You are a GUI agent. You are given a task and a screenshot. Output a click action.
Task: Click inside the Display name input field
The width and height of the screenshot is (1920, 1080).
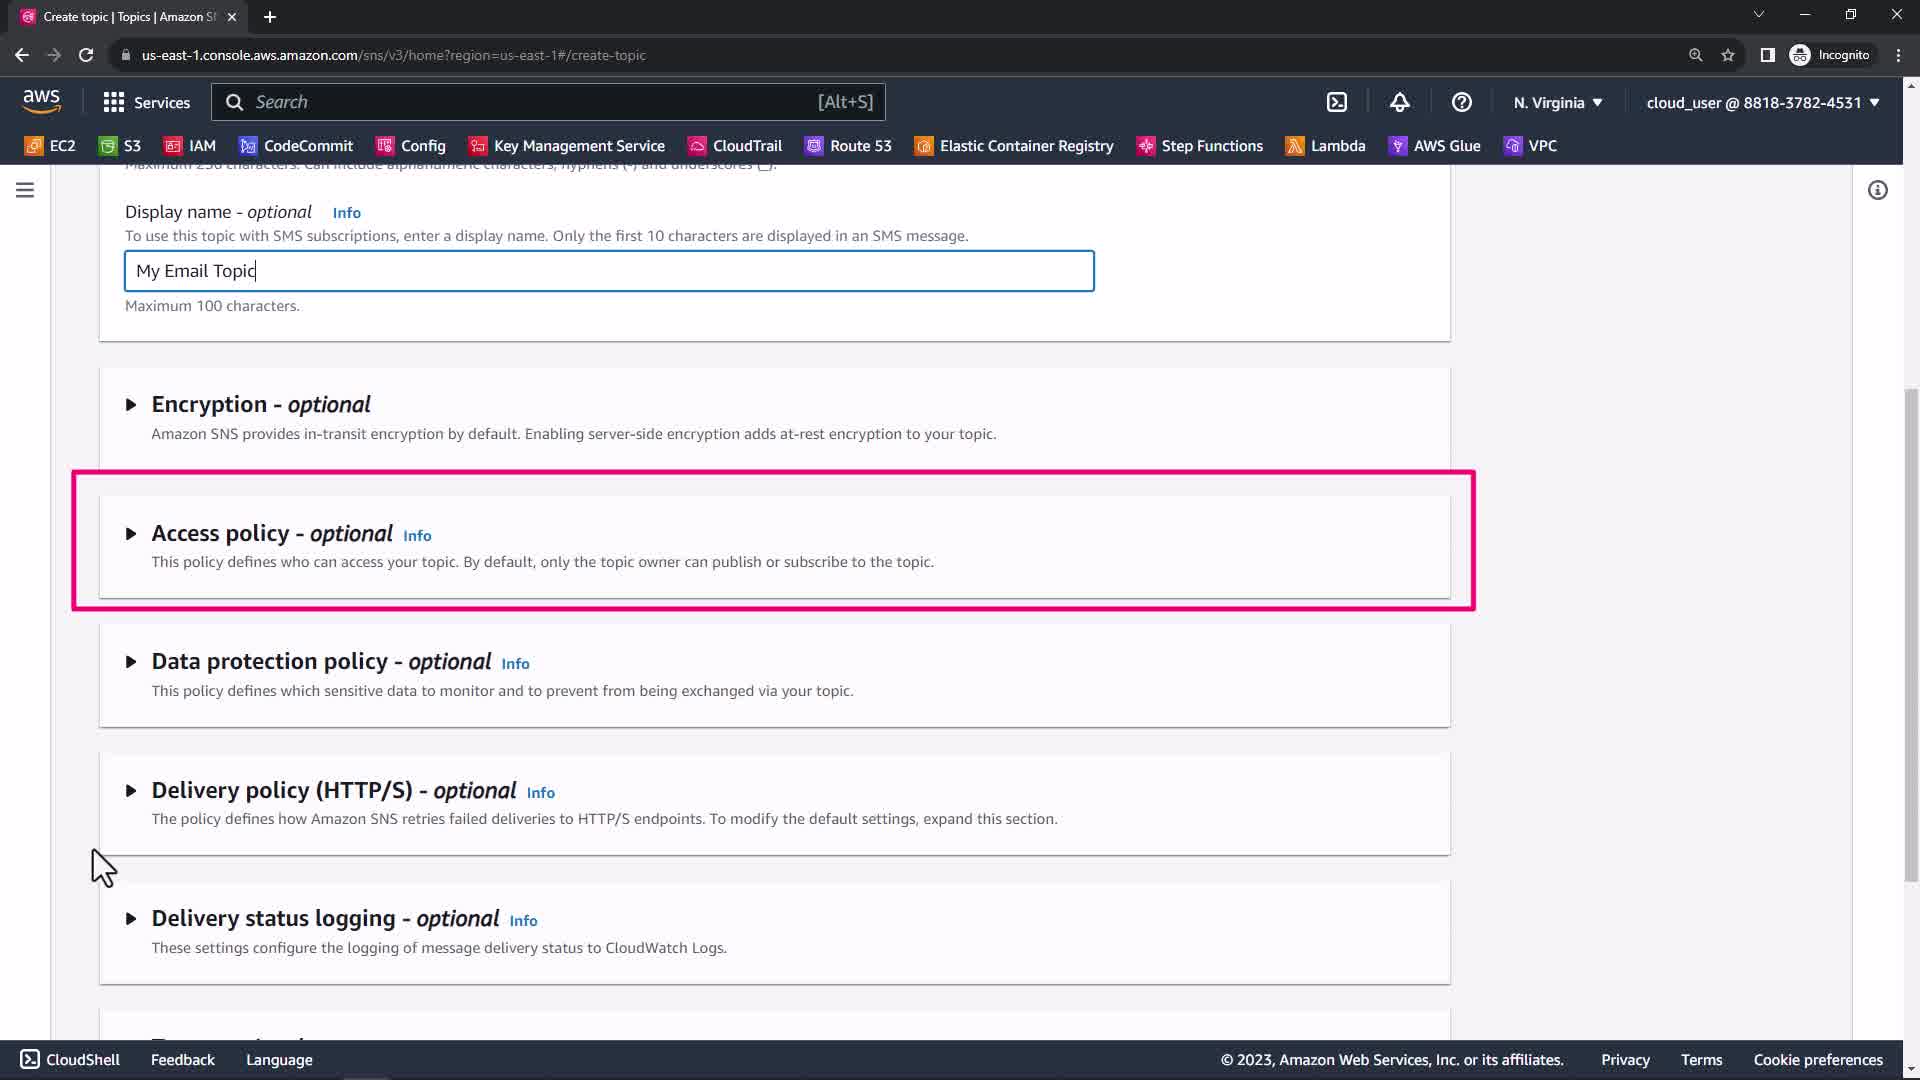click(608, 271)
